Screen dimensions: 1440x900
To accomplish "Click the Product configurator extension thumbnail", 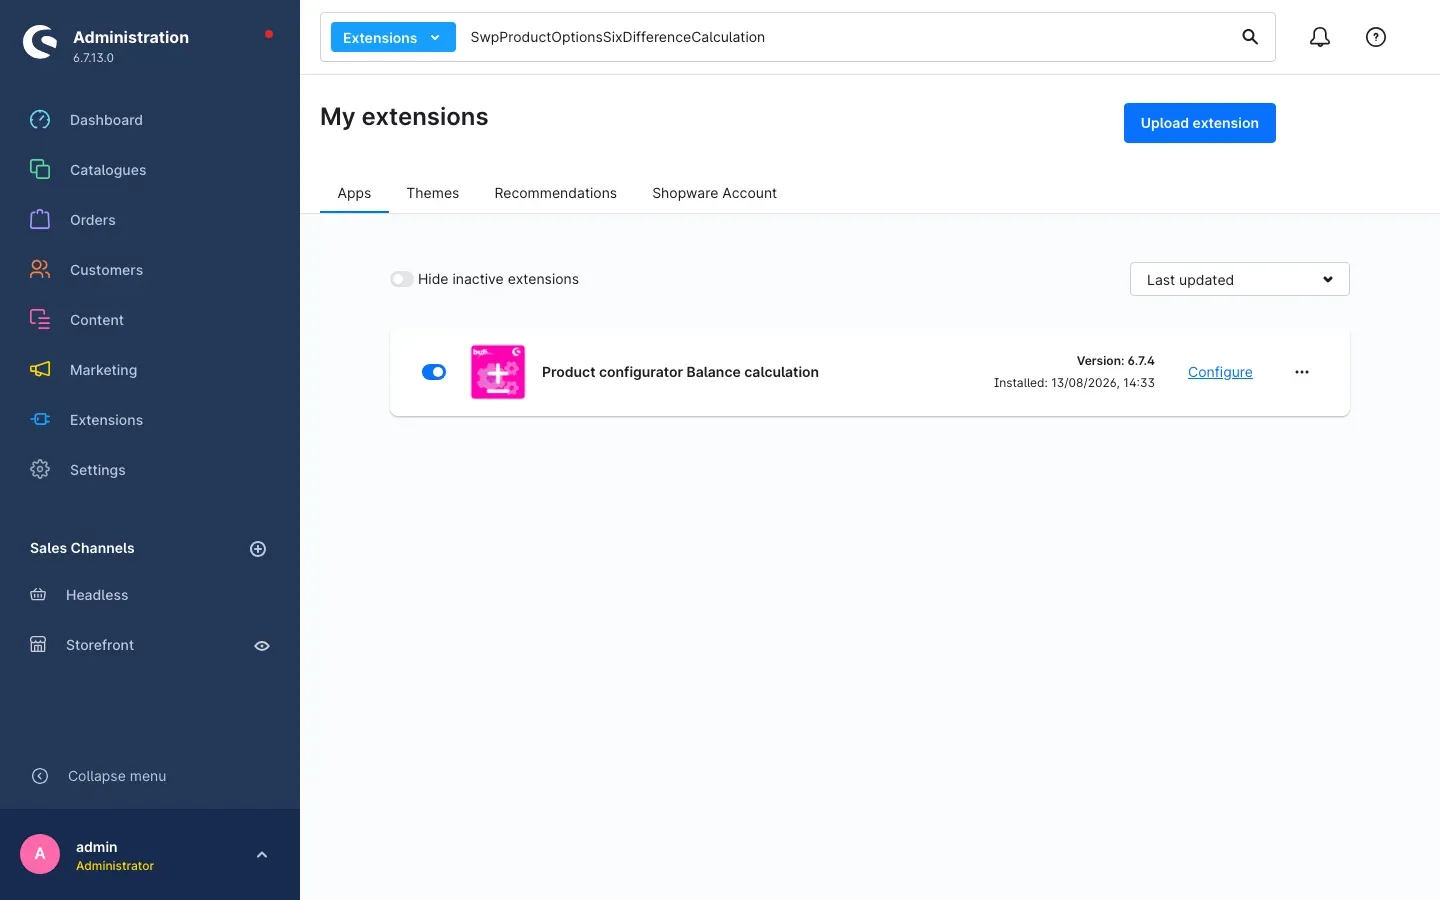I will pos(498,372).
